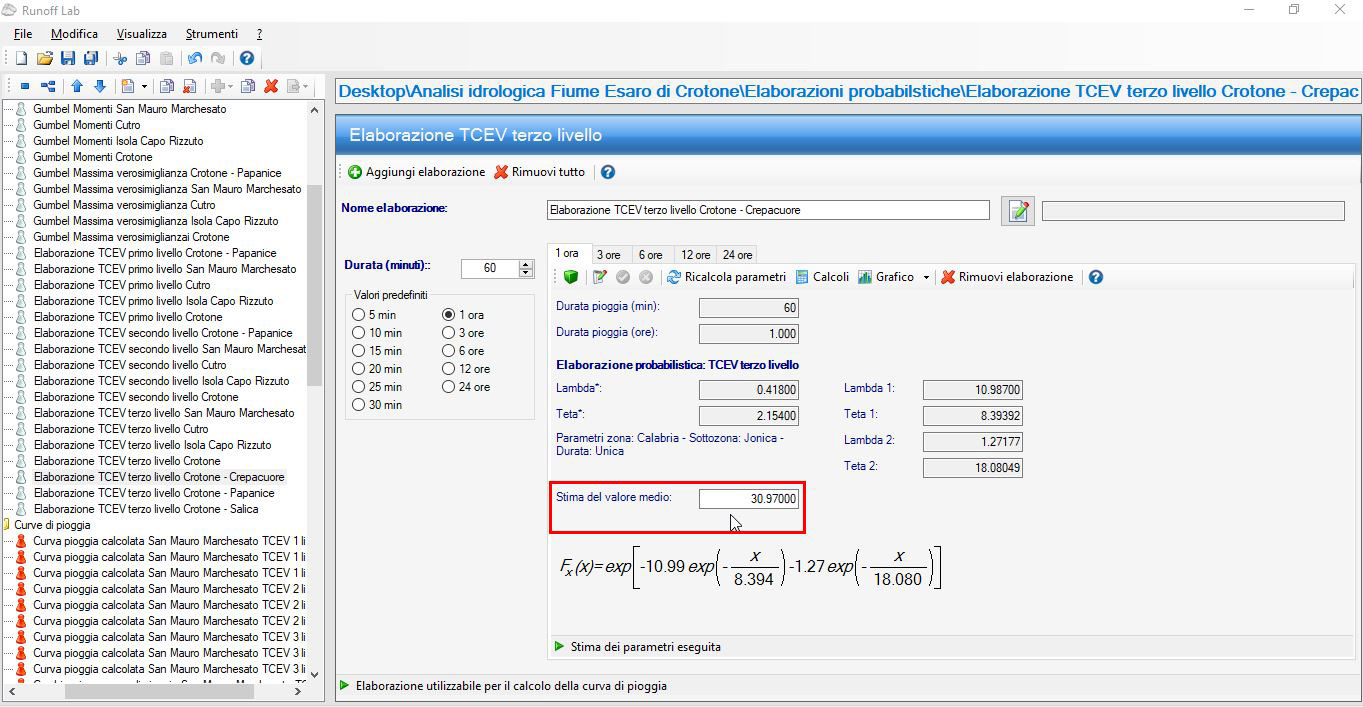Click Ricalcola parametri button

coord(726,277)
